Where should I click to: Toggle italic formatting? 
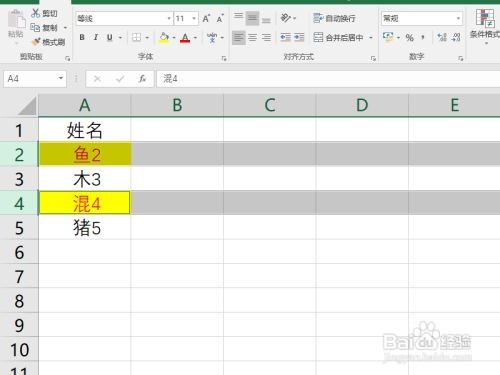click(x=96, y=37)
